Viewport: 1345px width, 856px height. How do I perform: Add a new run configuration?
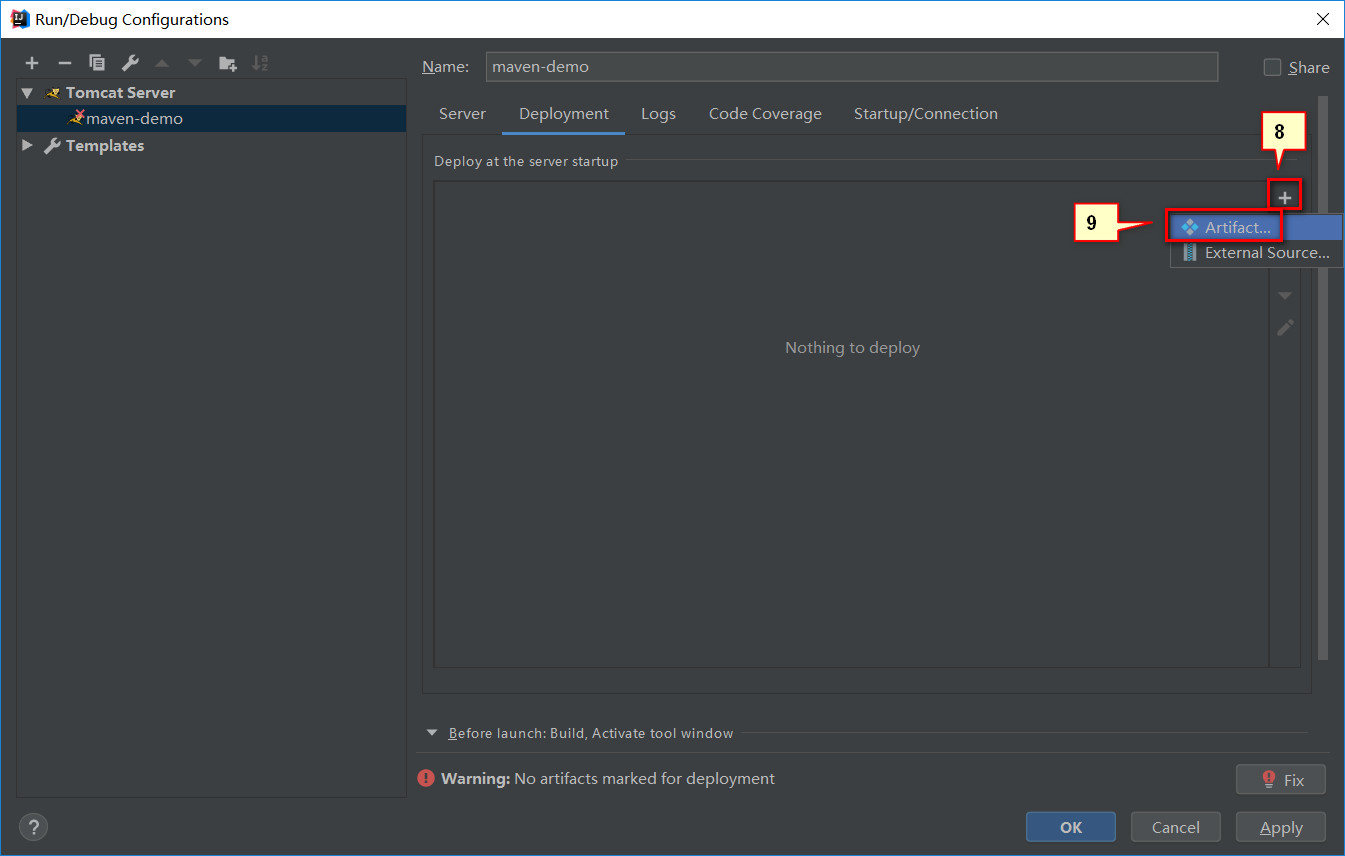point(32,64)
